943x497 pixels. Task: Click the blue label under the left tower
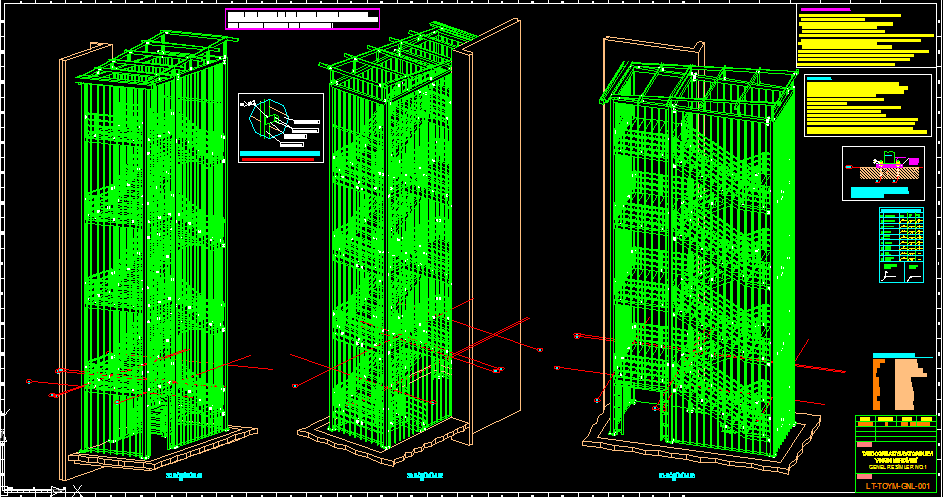[x=184, y=475]
